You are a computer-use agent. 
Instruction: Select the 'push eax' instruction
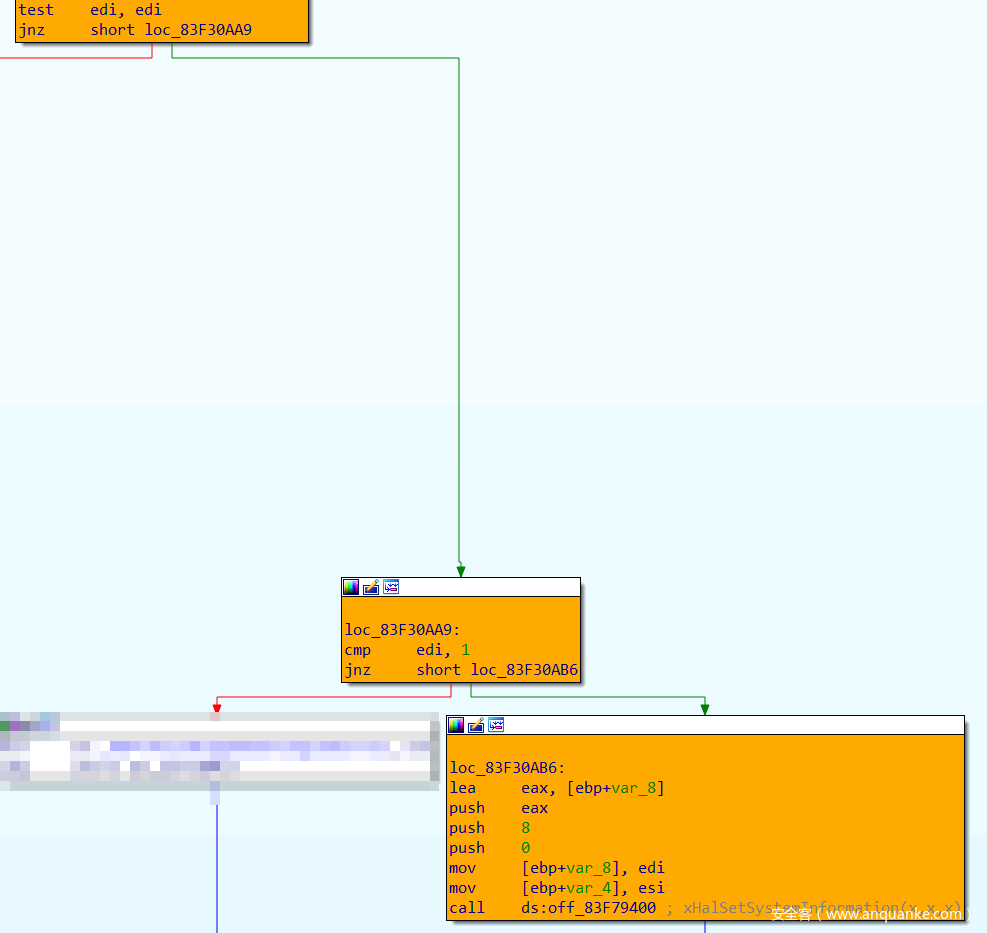click(499, 808)
